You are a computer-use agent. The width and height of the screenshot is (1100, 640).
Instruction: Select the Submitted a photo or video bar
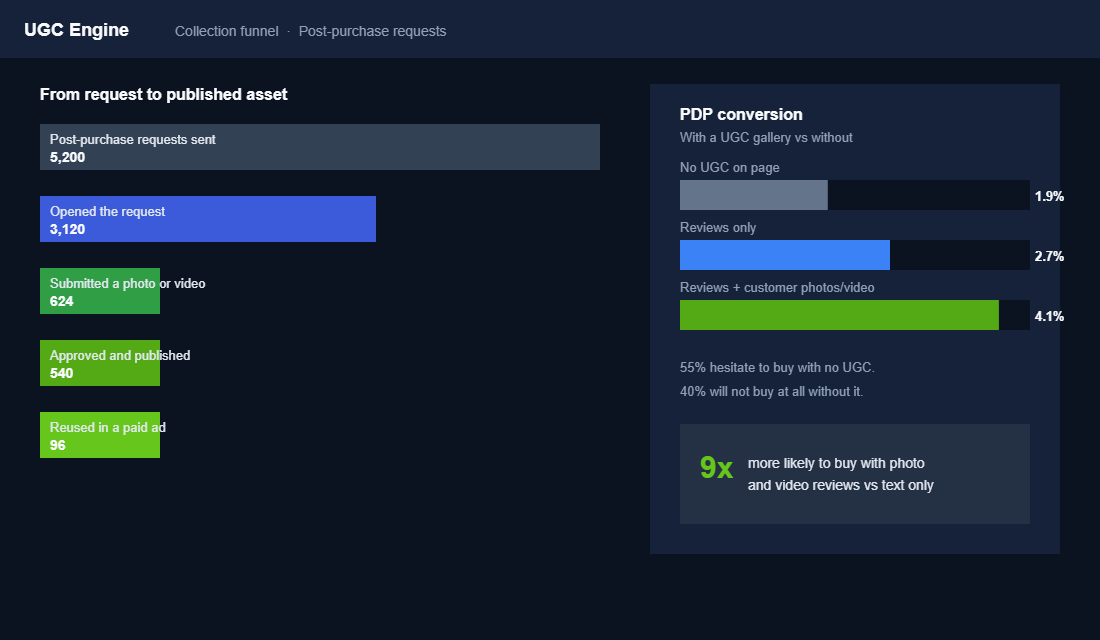(100, 291)
